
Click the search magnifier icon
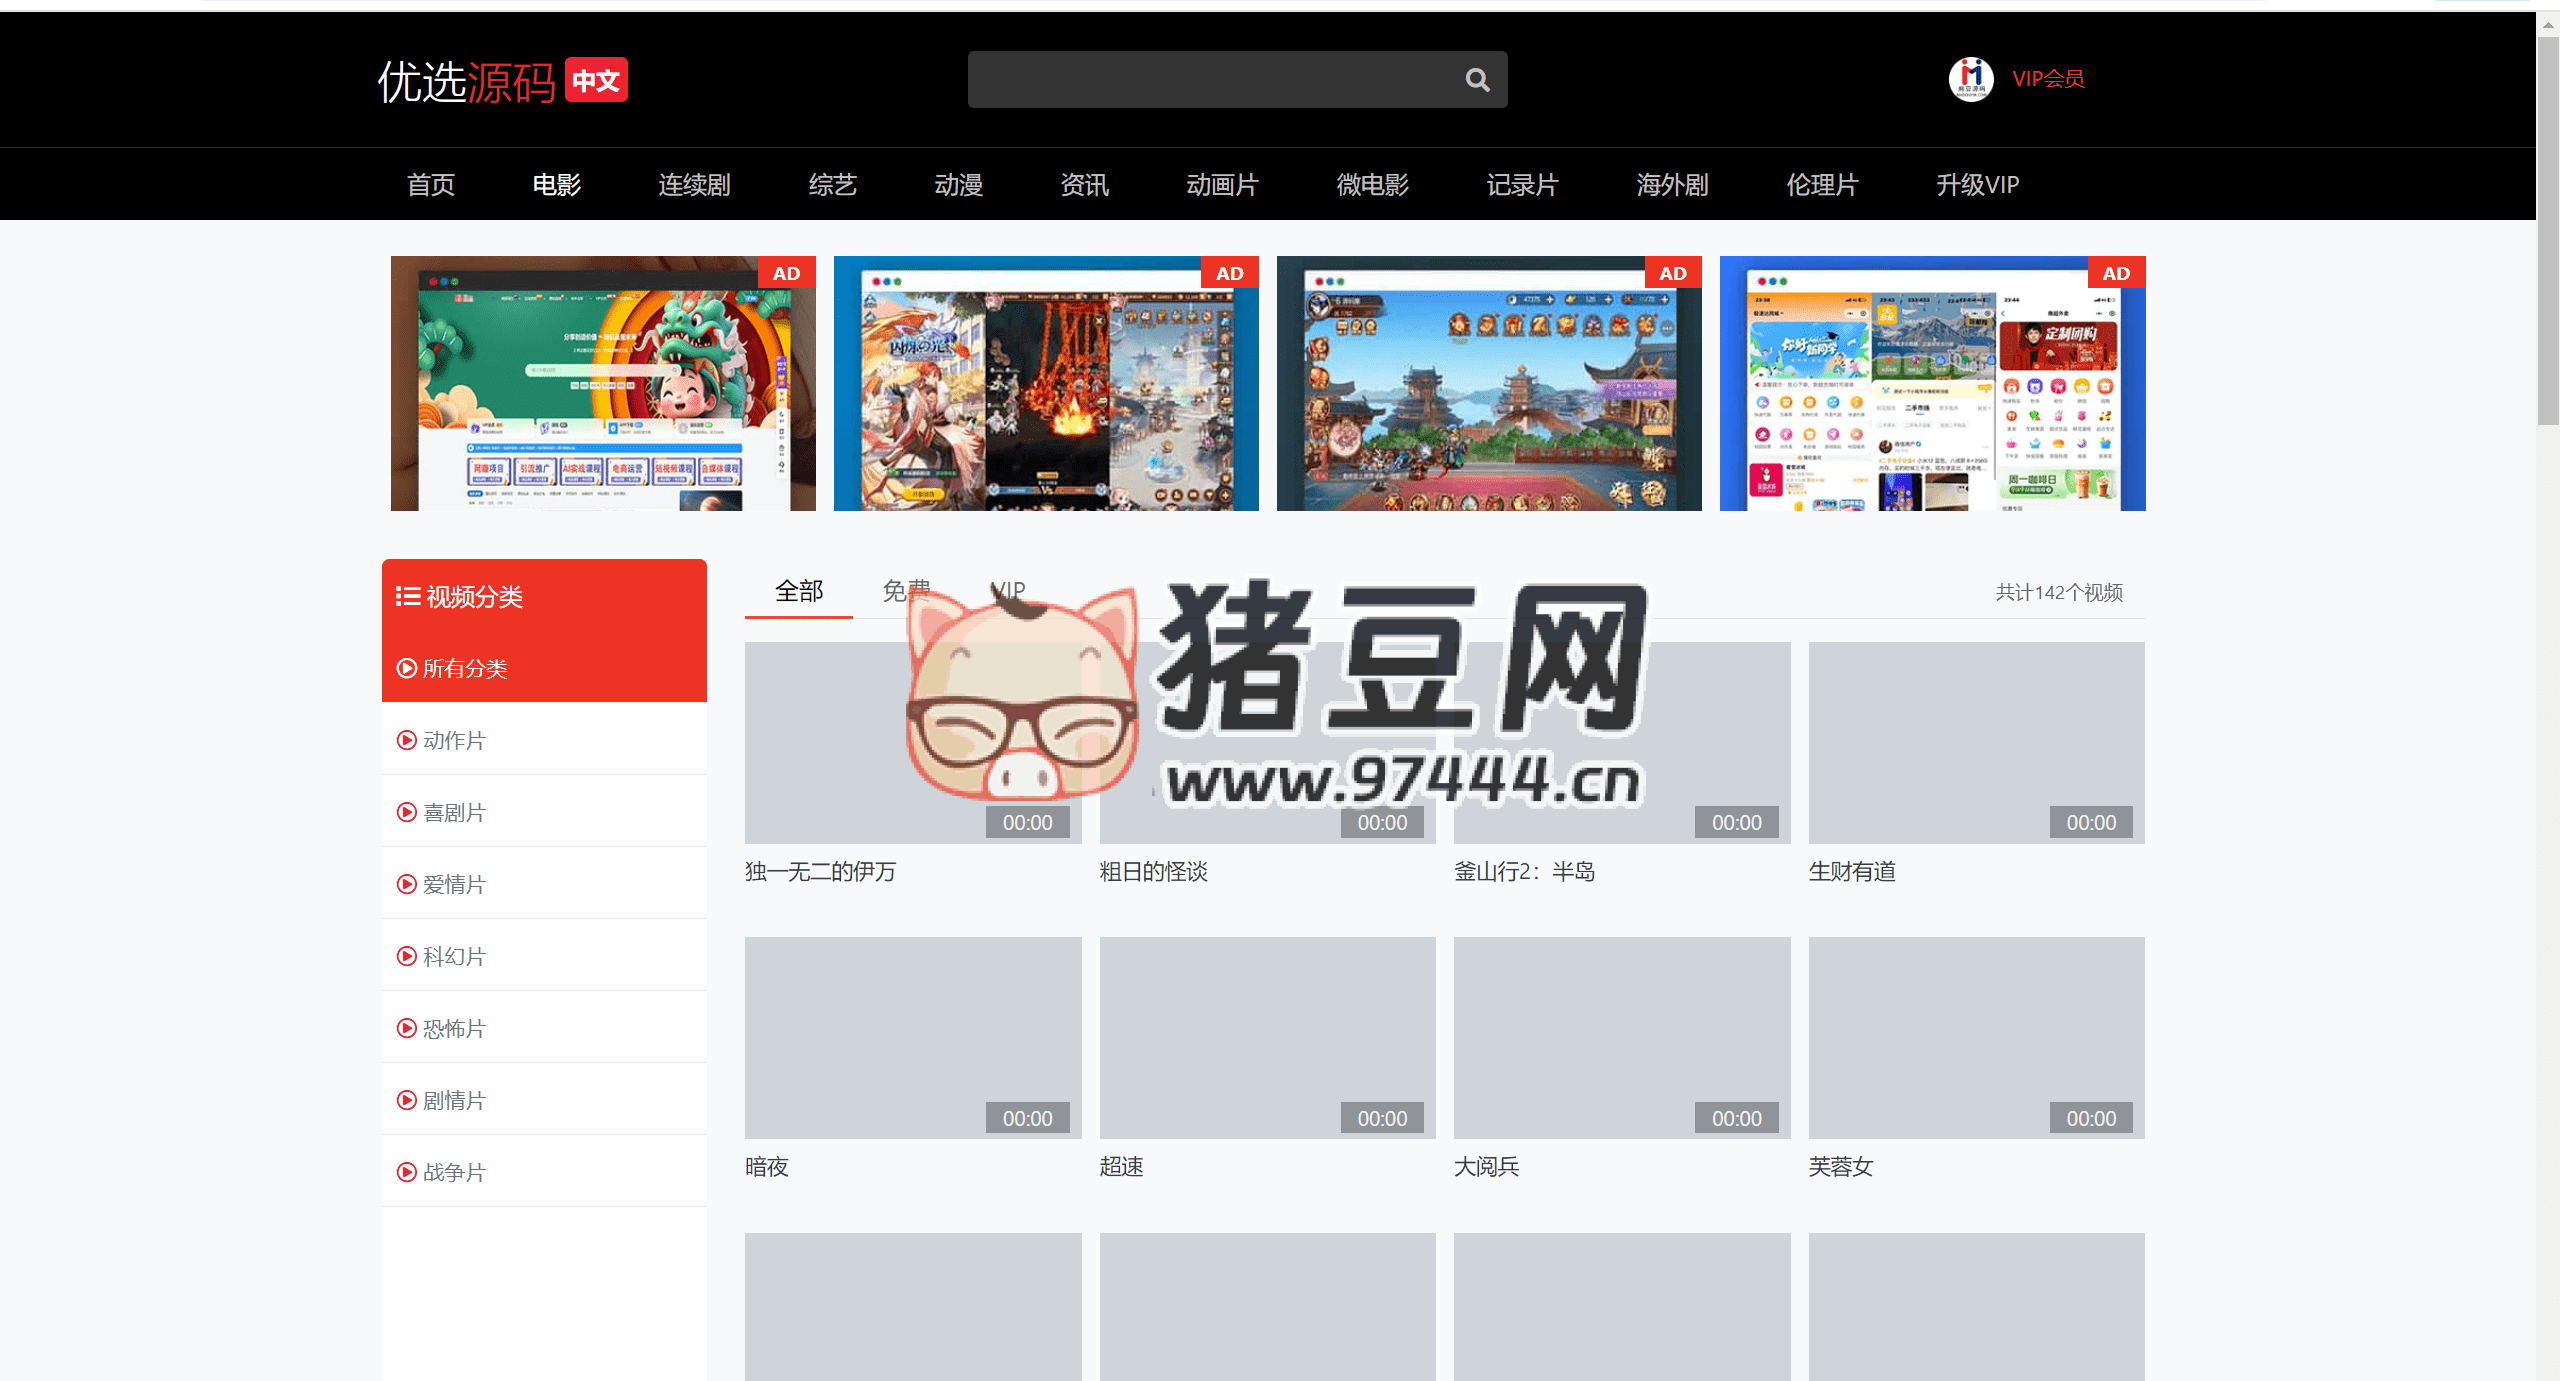(x=1477, y=80)
